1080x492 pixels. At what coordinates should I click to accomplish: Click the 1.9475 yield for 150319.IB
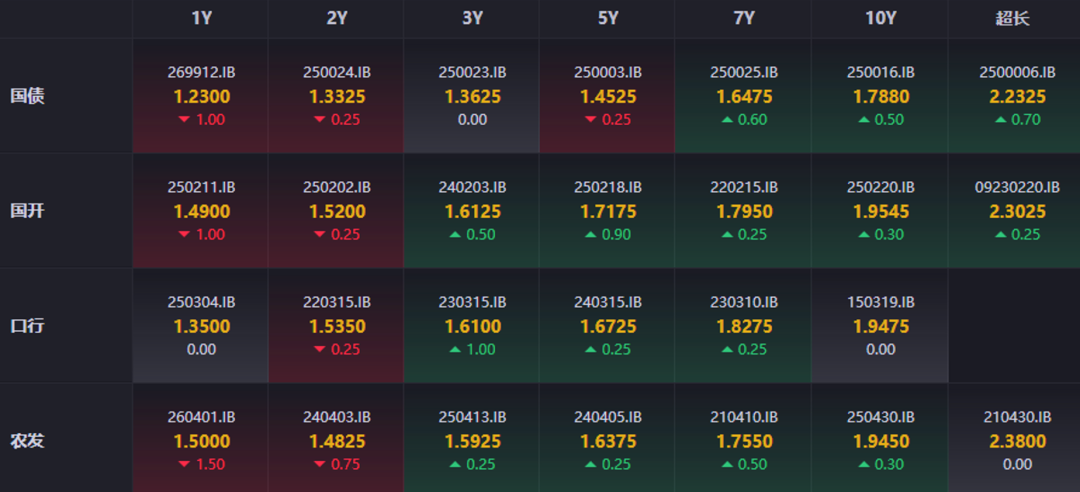[881, 327]
